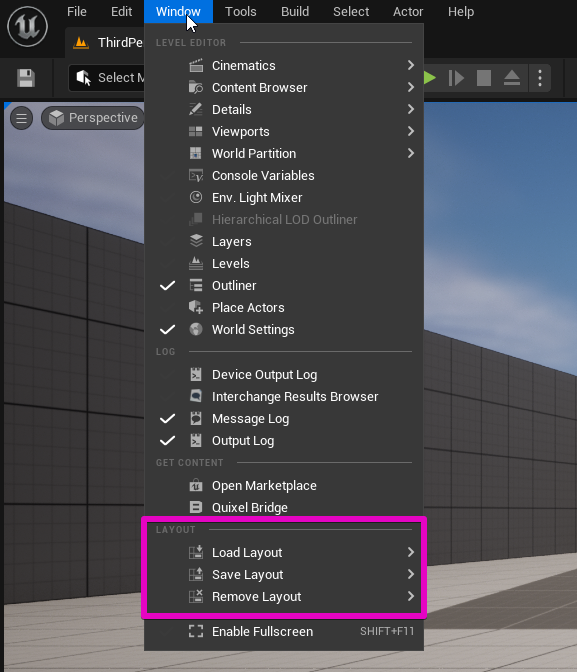Open the Help menu
The image size is (577, 672).
(461, 12)
